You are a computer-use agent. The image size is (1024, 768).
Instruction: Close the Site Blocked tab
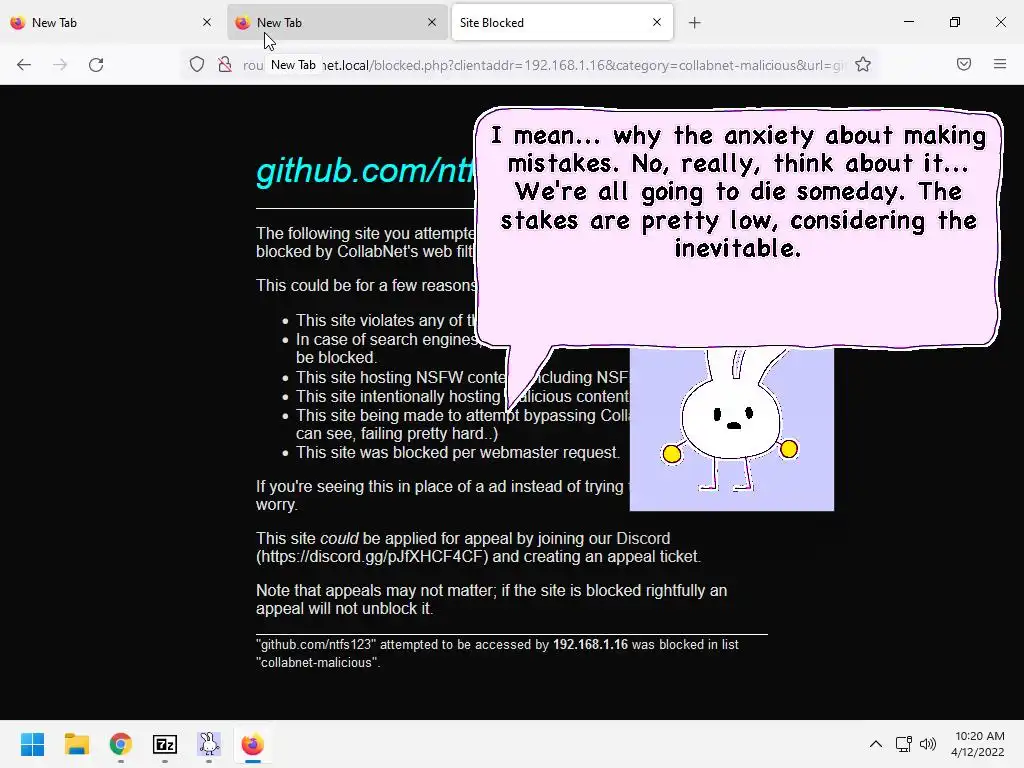657,22
